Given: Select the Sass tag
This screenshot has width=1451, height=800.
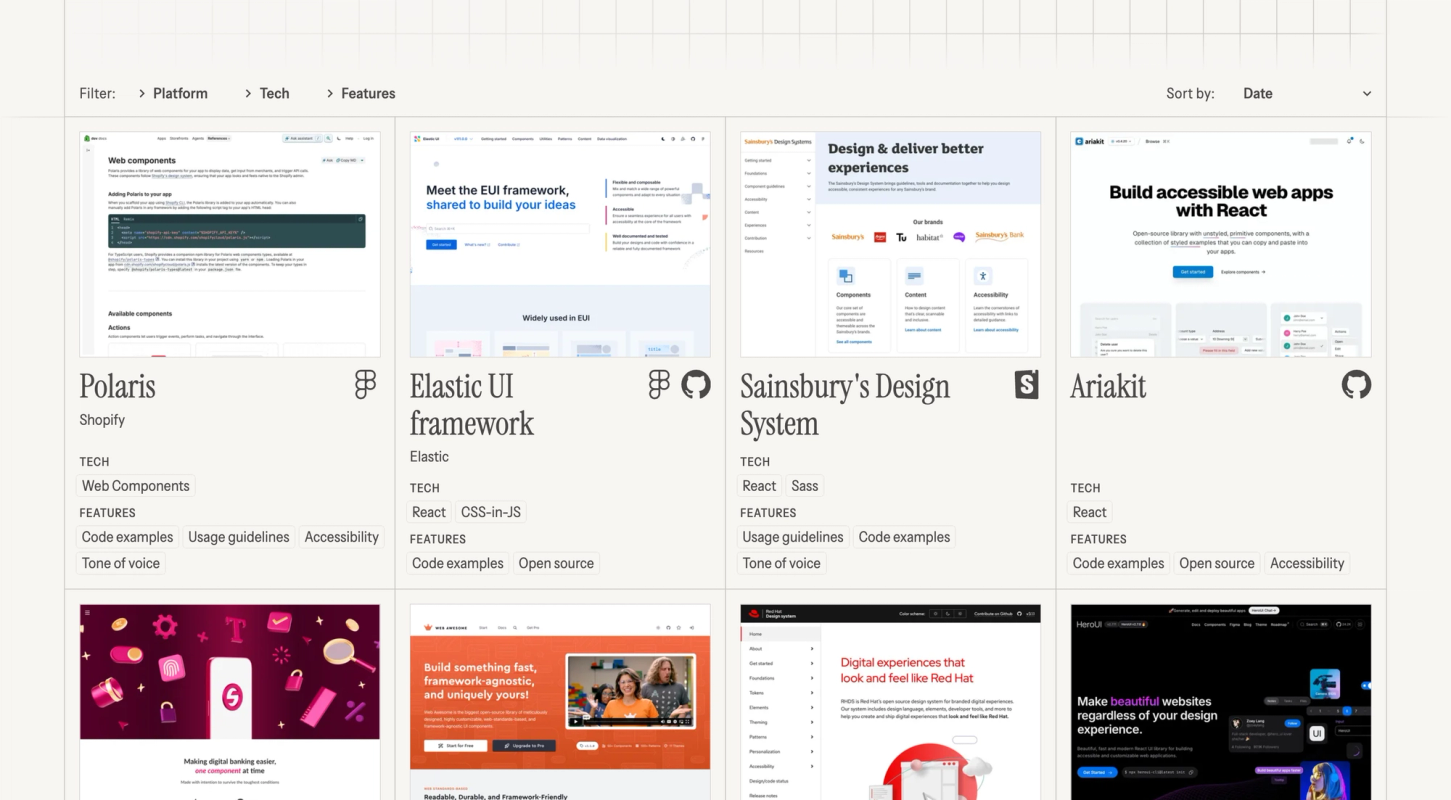Looking at the screenshot, I should tap(805, 486).
